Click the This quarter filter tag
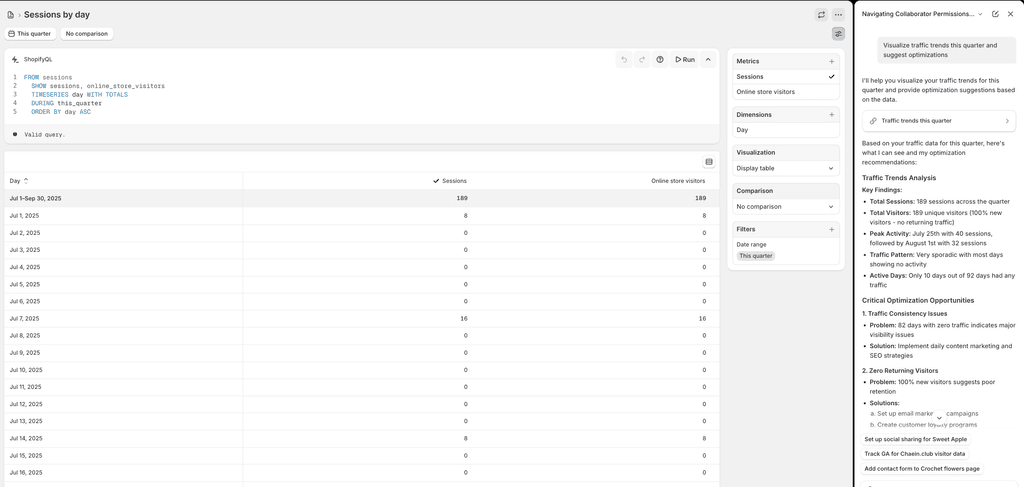Screen dimensions: 1024x487 (x=756, y=256)
